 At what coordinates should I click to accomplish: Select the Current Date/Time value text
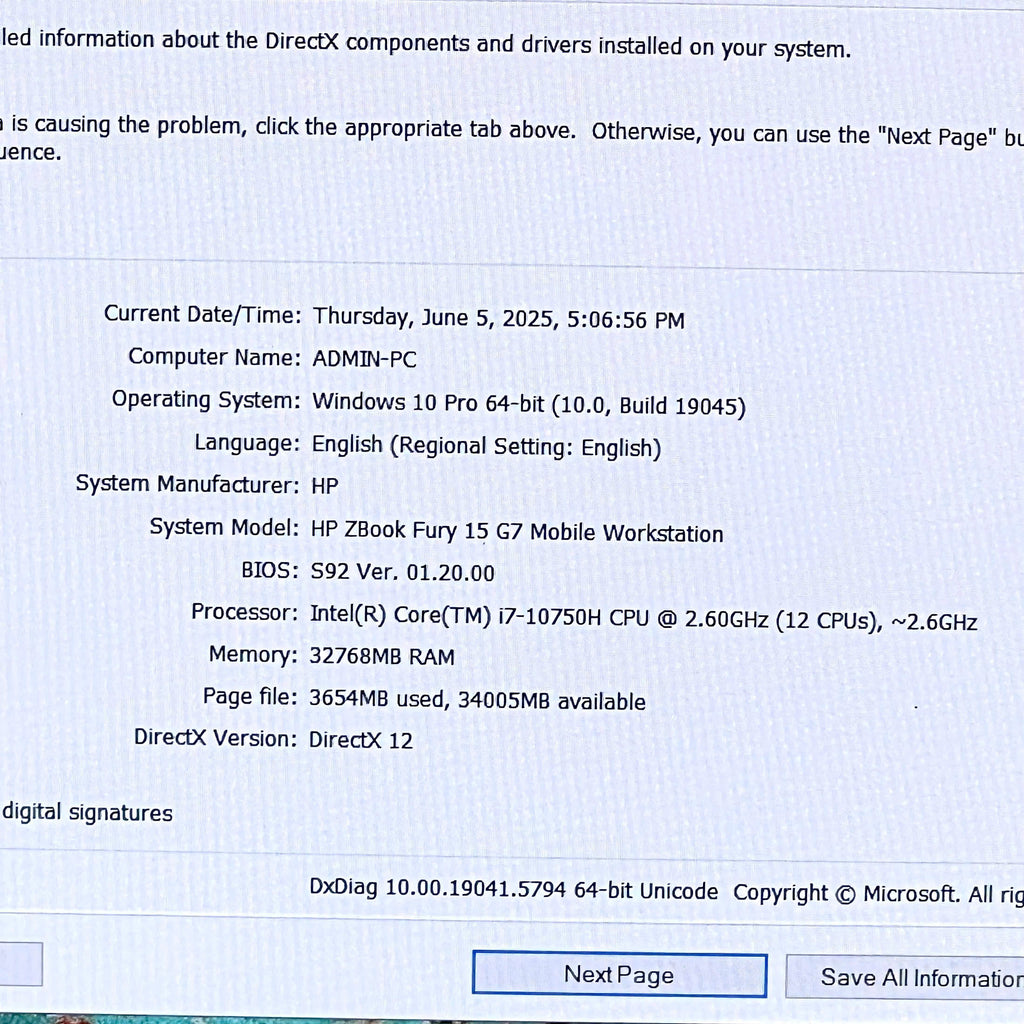click(x=498, y=318)
